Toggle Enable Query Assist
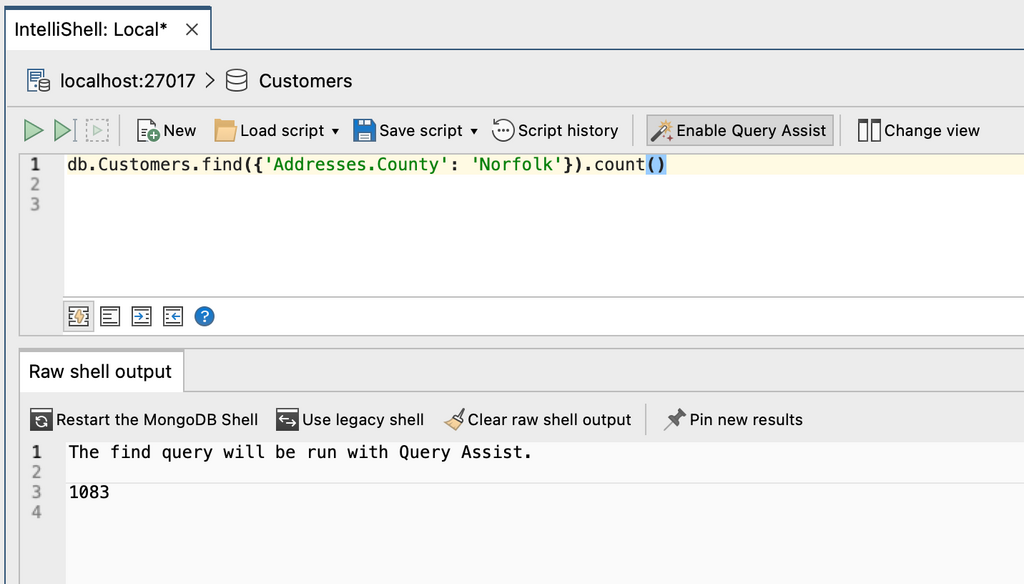The height and width of the screenshot is (584, 1024). pos(739,130)
